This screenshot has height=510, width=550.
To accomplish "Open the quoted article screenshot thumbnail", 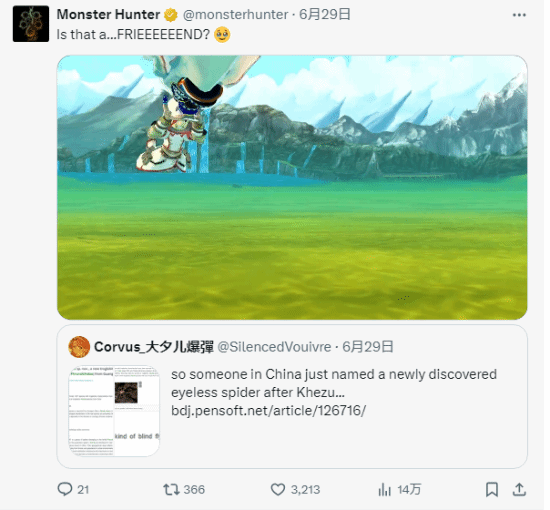I will pos(114,411).
